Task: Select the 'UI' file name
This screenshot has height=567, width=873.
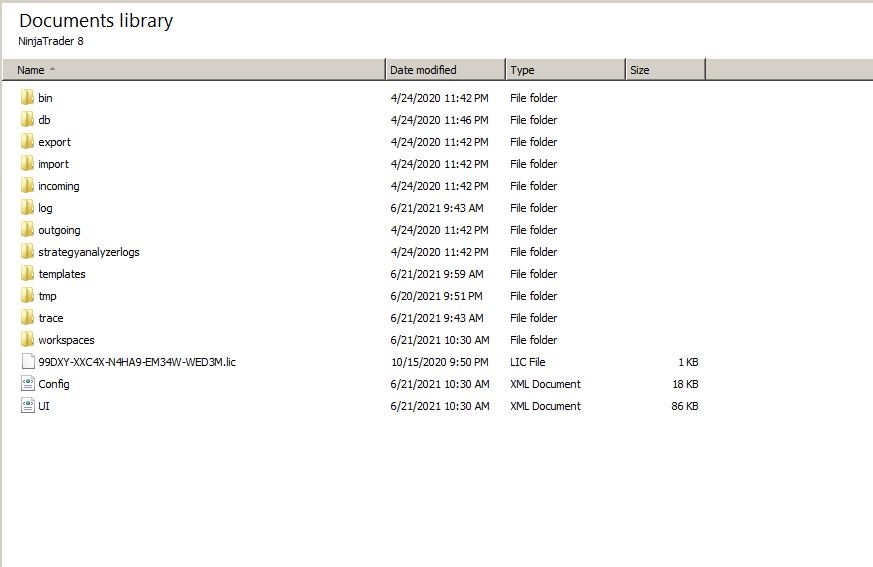Action: tap(44, 406)
